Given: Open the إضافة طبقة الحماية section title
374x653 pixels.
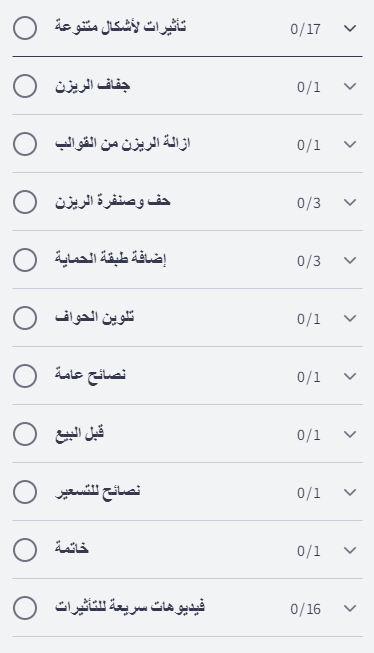Looking at the screenshot, I should pos(111,259).
